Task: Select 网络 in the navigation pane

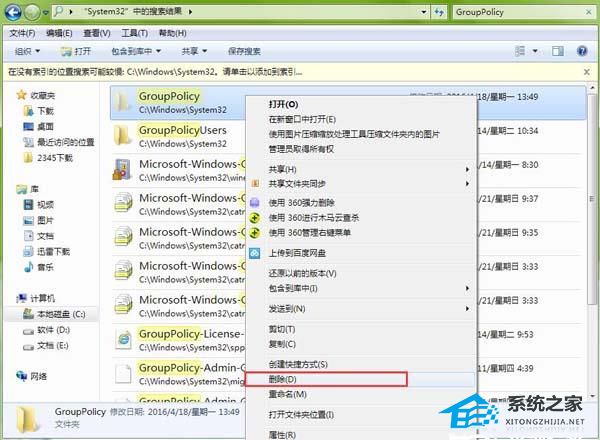Action: [32, 376]
